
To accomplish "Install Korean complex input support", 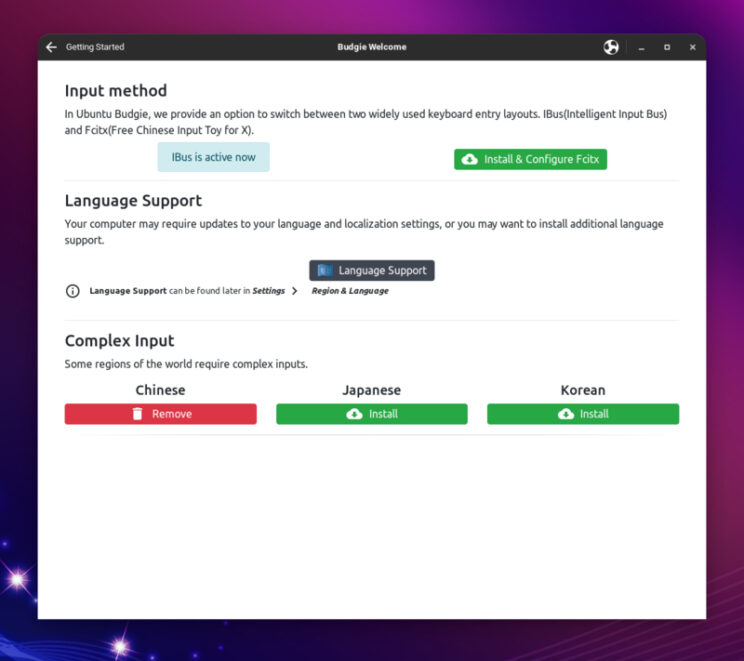I will tap(583, 414).
